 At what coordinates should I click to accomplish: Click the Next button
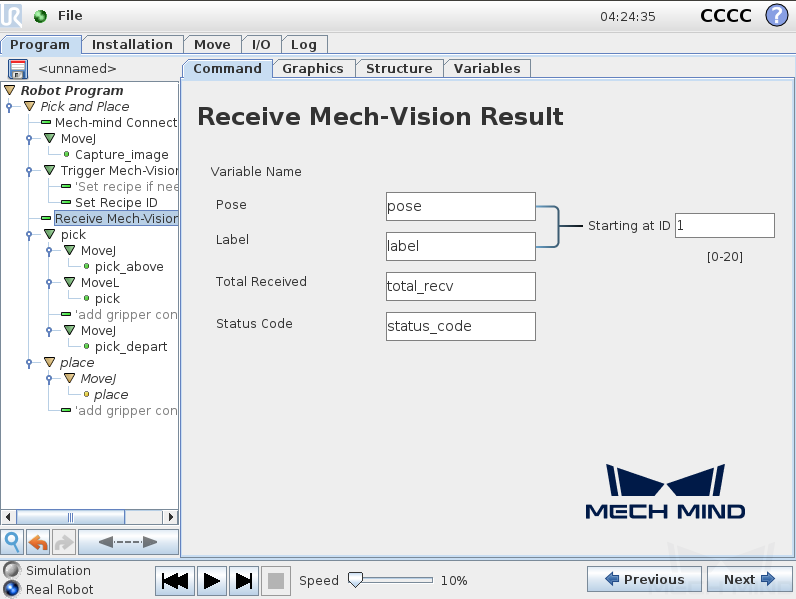pos(749,579)
